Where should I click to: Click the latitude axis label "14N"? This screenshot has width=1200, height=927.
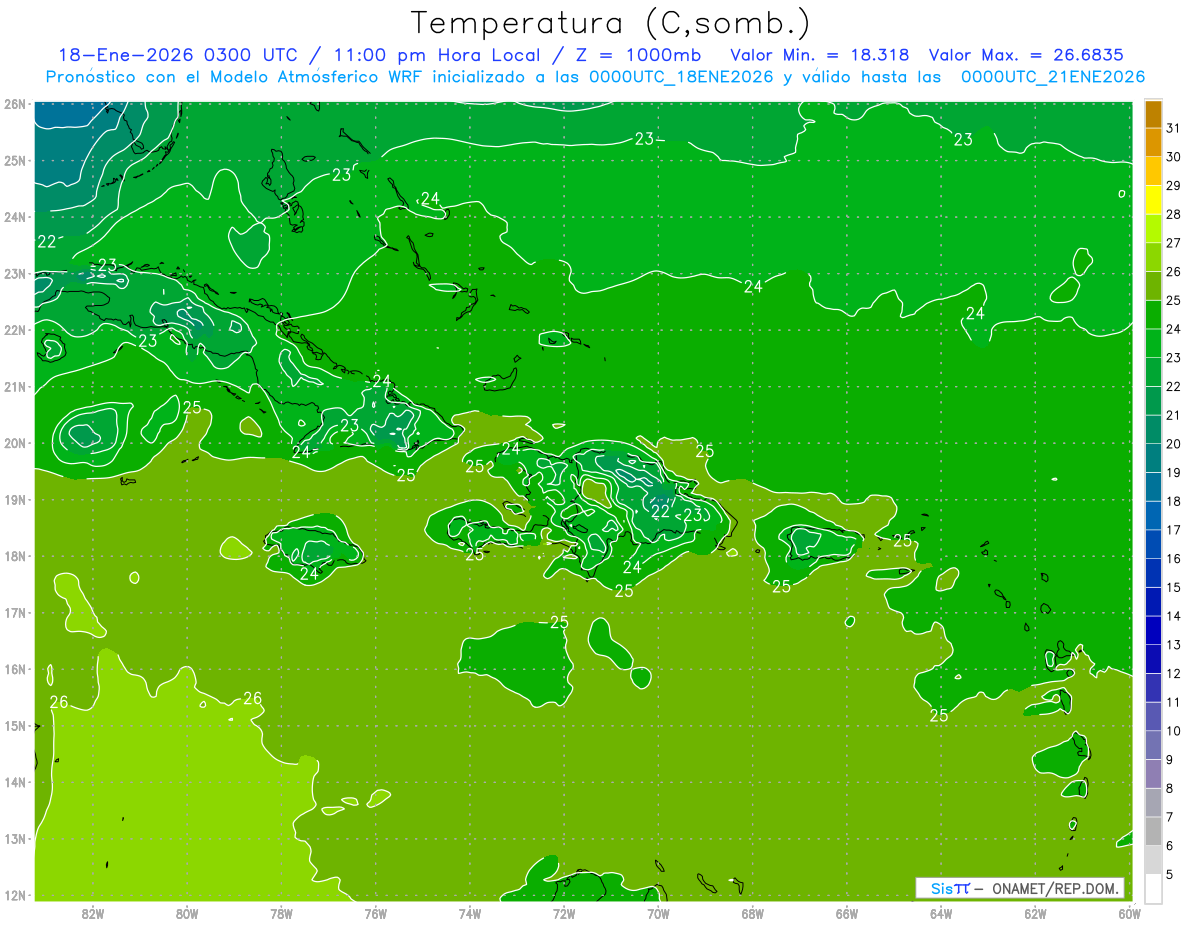[15, 782]
